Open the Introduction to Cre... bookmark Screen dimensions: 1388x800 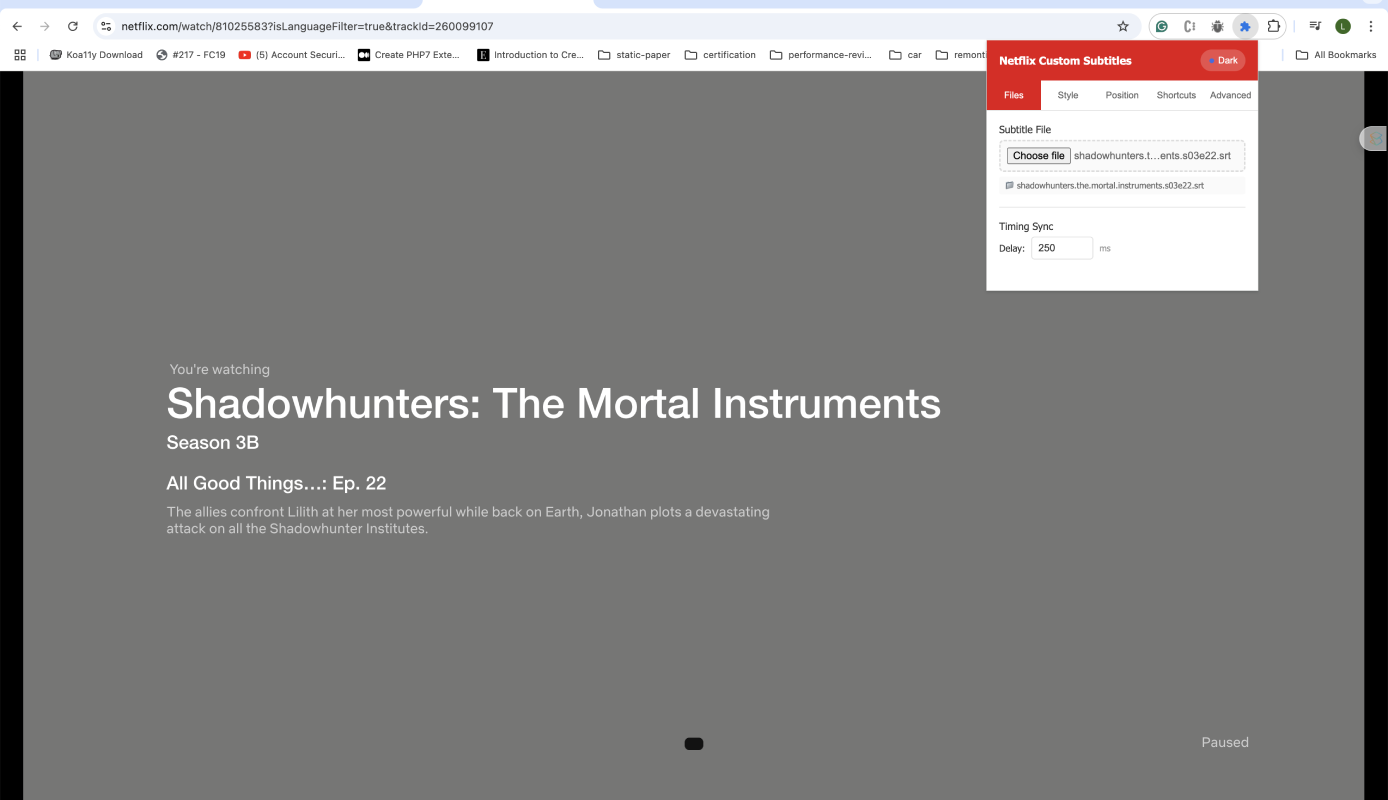tap(530, 55)
